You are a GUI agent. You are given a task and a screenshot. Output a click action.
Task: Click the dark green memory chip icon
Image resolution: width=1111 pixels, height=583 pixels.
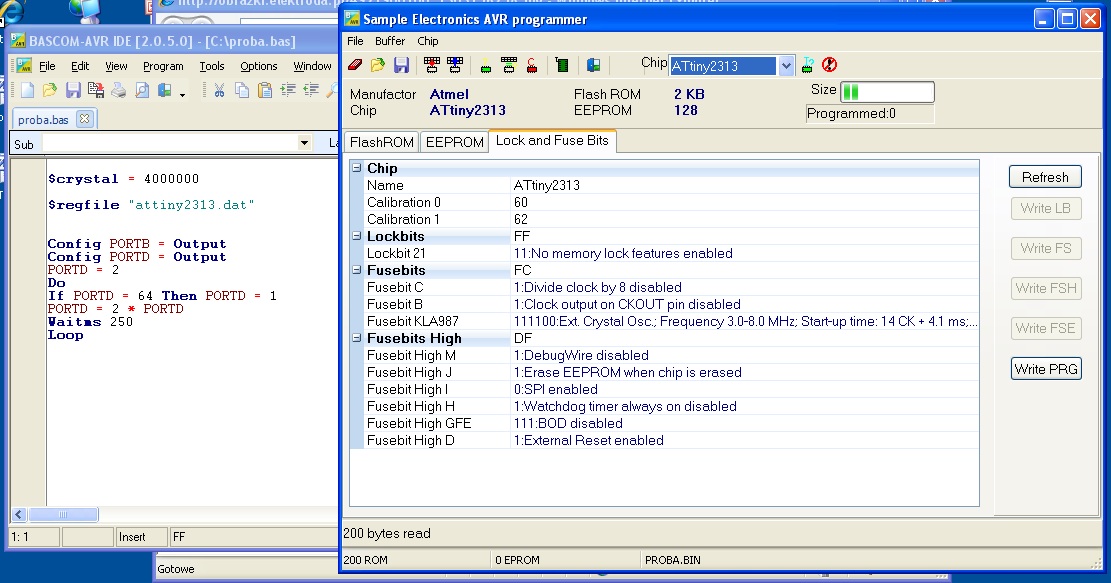pos(562,66)
